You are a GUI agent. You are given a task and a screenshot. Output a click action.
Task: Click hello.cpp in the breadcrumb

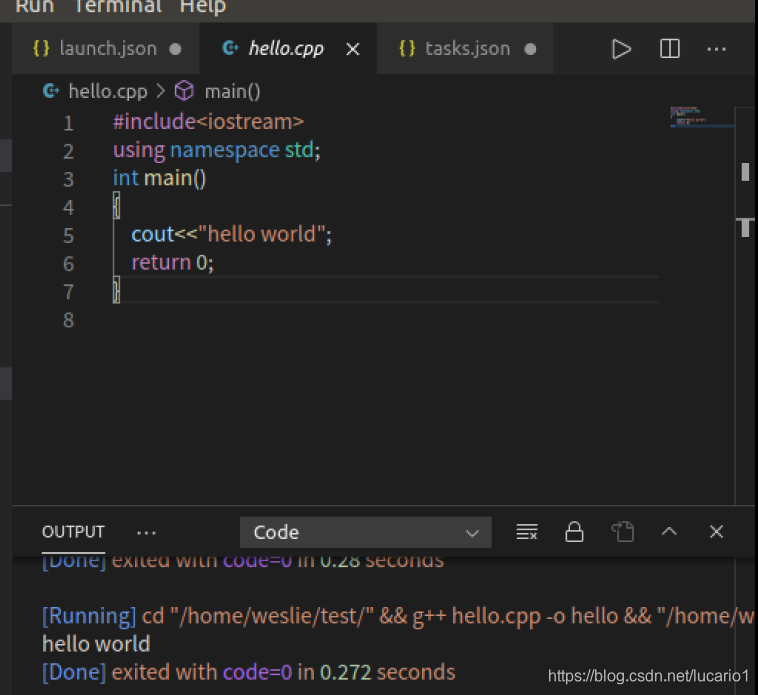click(x=108, y=91)
